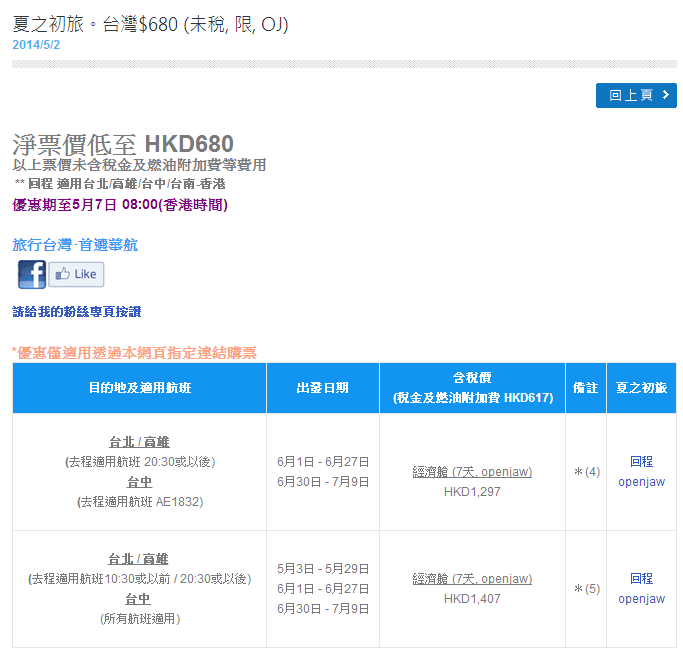Click the 請給我的粉絲專頁按讚 text link
This screenshot has width=683, height=655.
(x=77, y=312)
